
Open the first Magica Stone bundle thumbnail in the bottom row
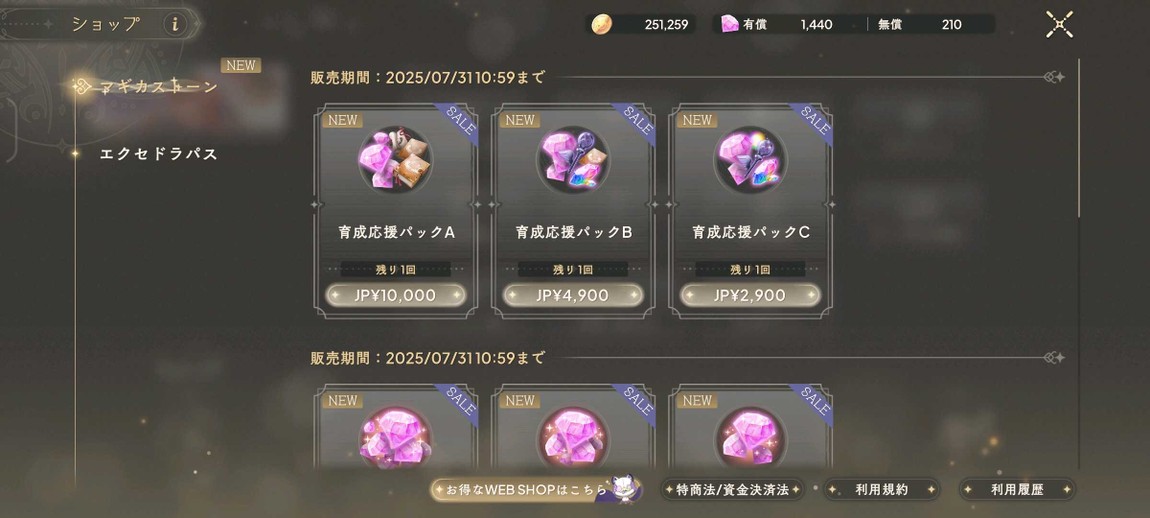(x=395, y=437)
